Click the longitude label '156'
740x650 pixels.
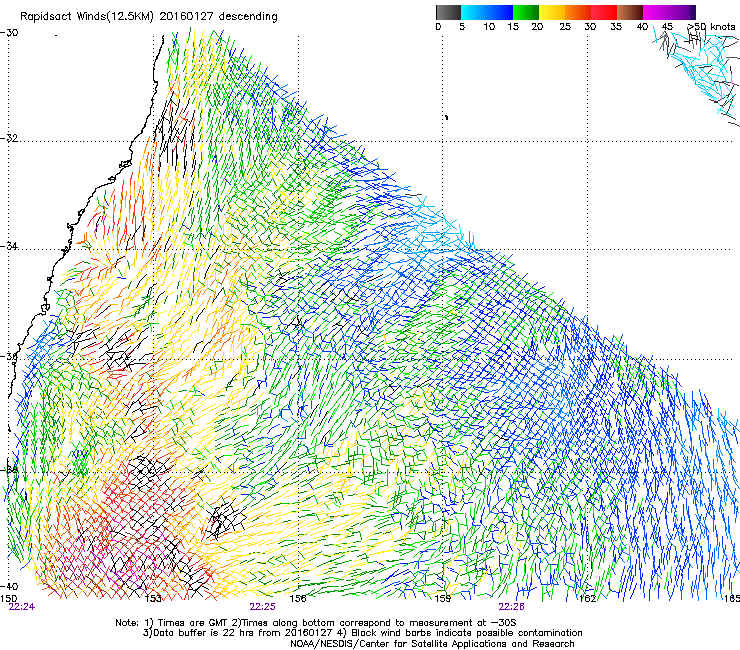298,598
